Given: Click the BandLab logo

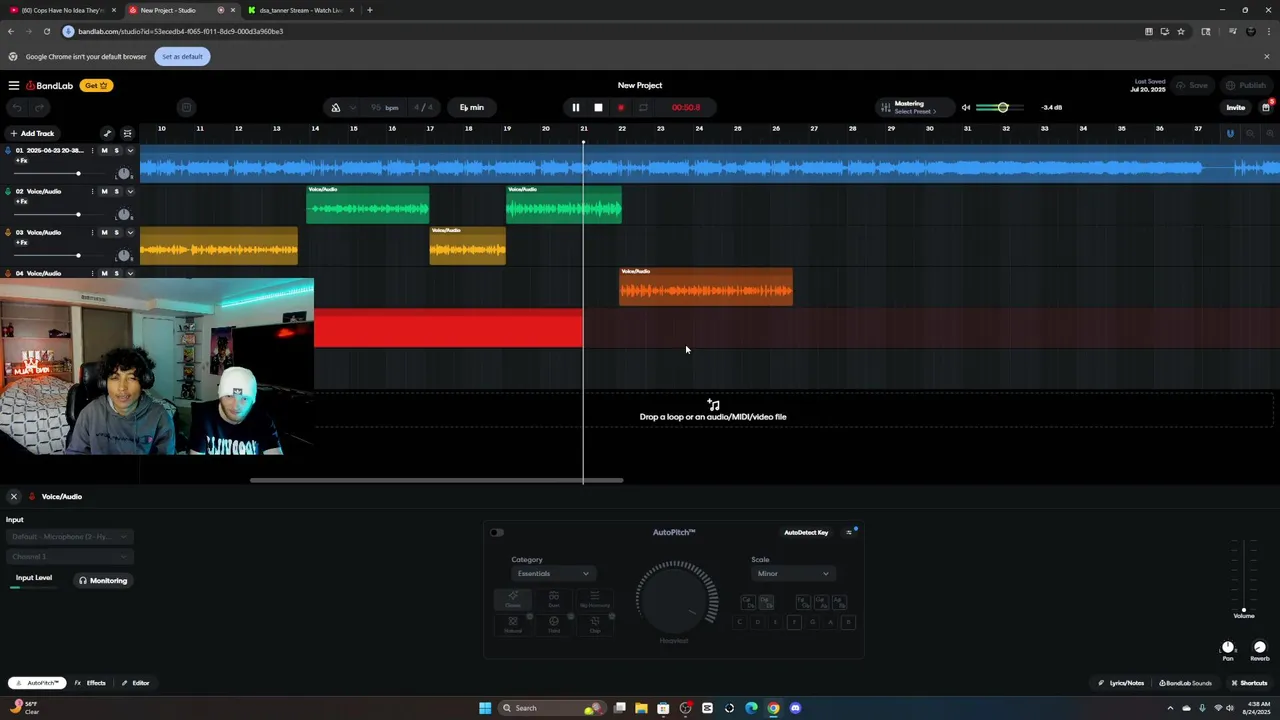Looking at the screenshot, I should (50, 86).
